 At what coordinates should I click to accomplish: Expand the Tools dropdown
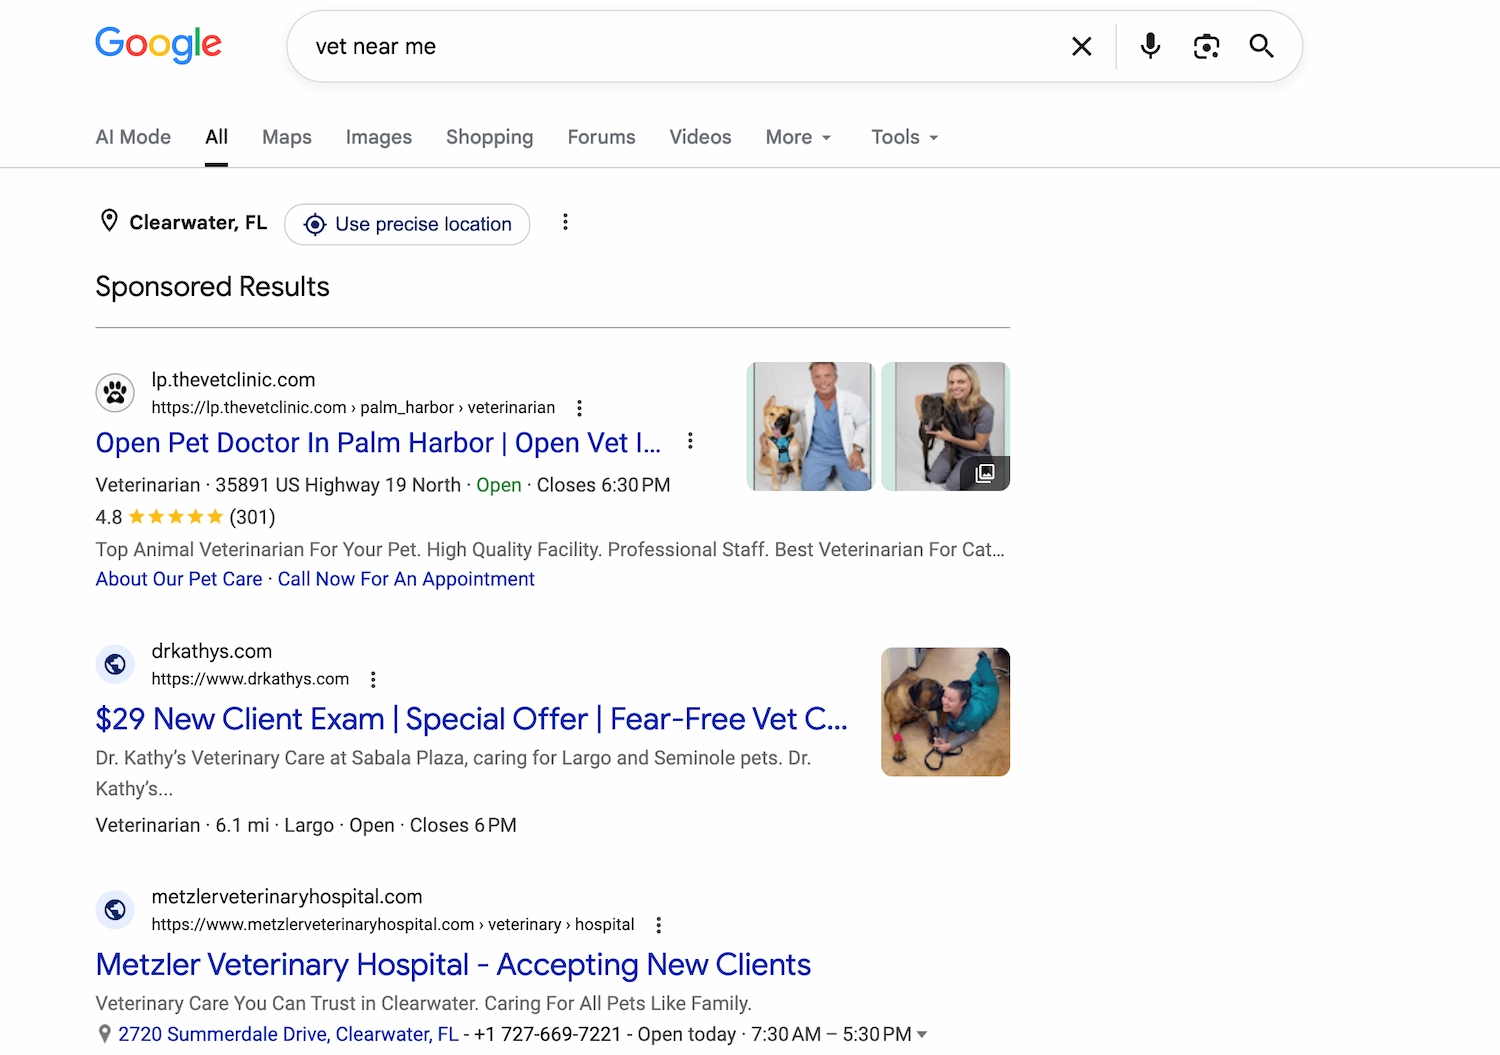[904, 137]
